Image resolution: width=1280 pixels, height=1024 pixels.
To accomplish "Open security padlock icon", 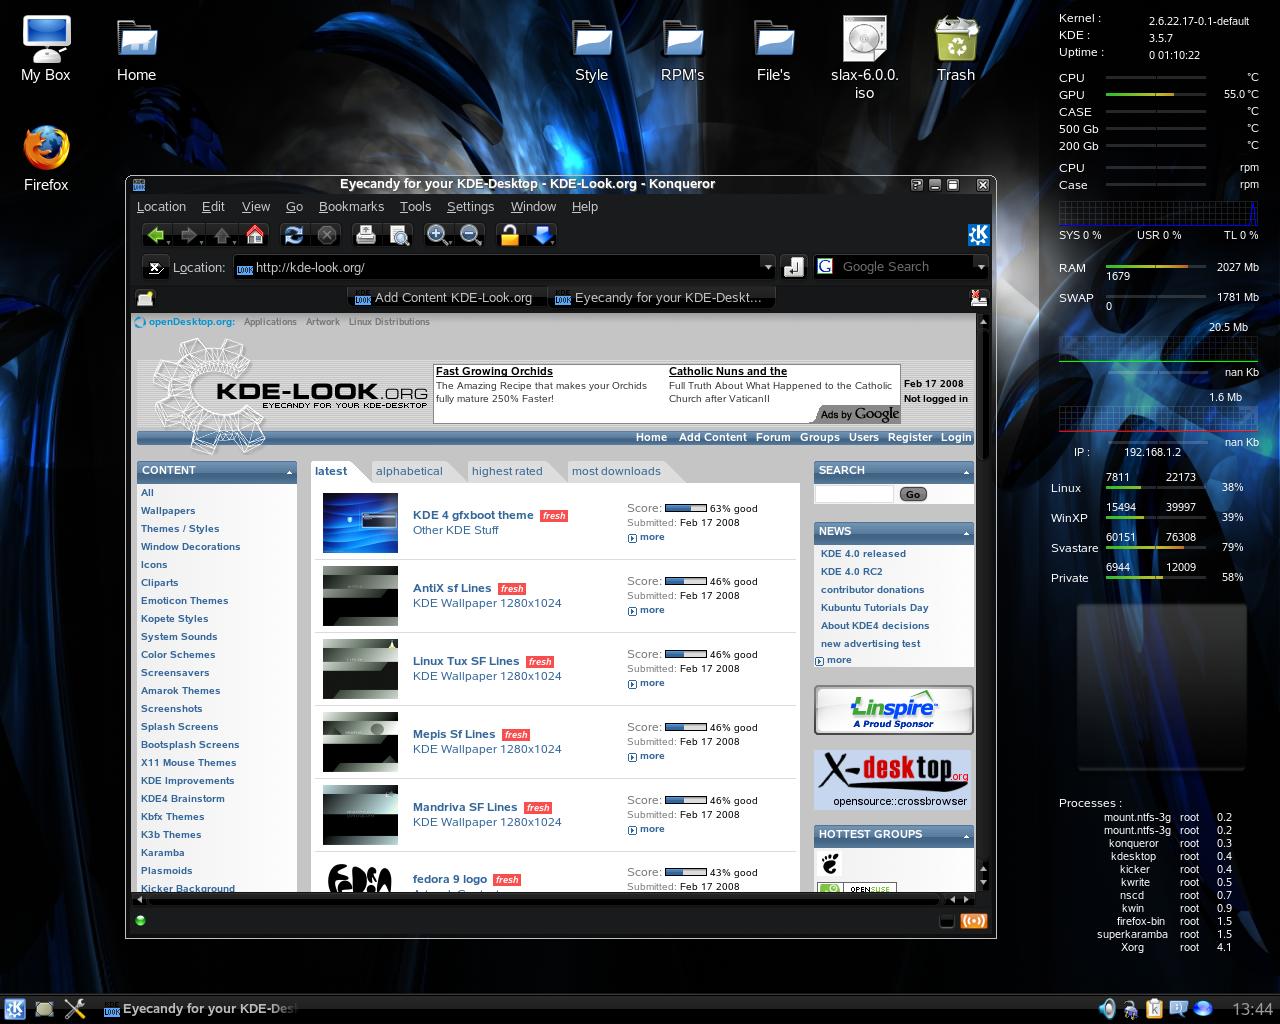I will tap(509, 235).
